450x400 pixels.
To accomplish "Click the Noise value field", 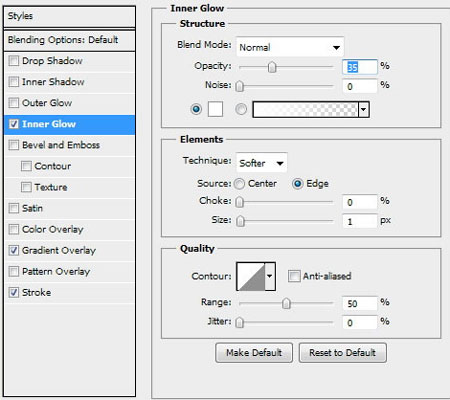I will click(x=360, y=86).
